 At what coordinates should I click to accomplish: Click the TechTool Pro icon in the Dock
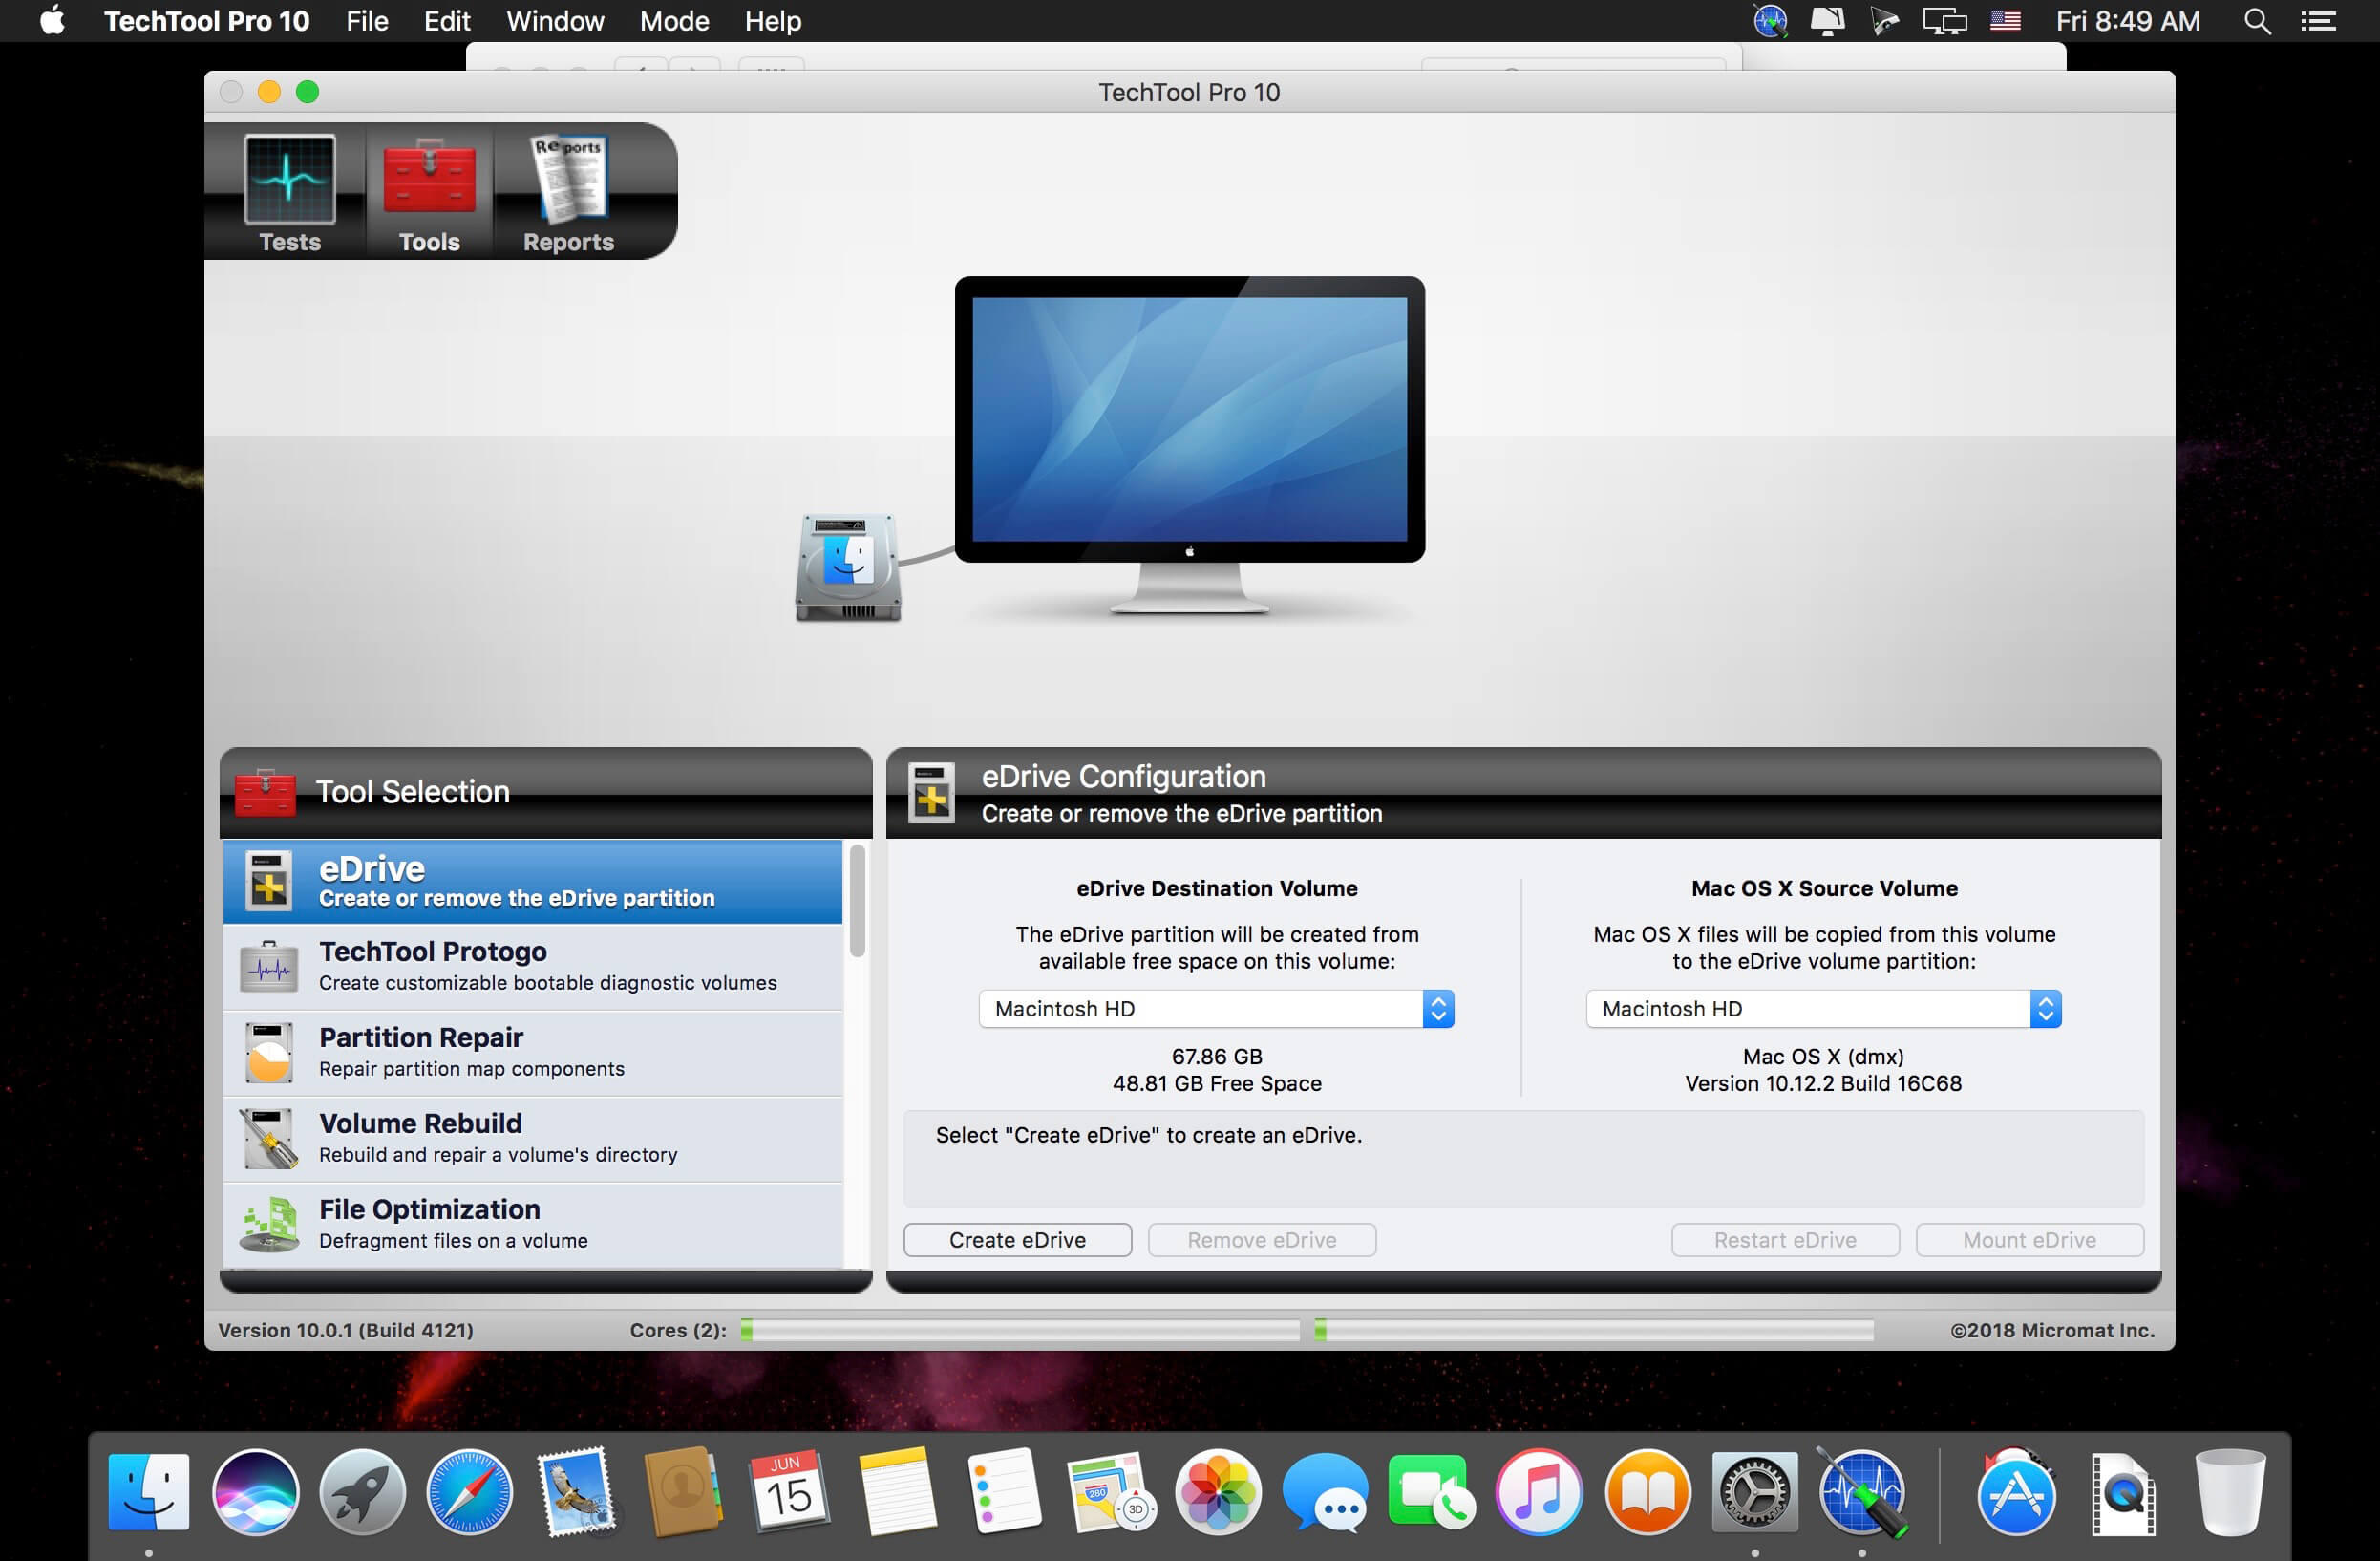click(1862, 1491)
